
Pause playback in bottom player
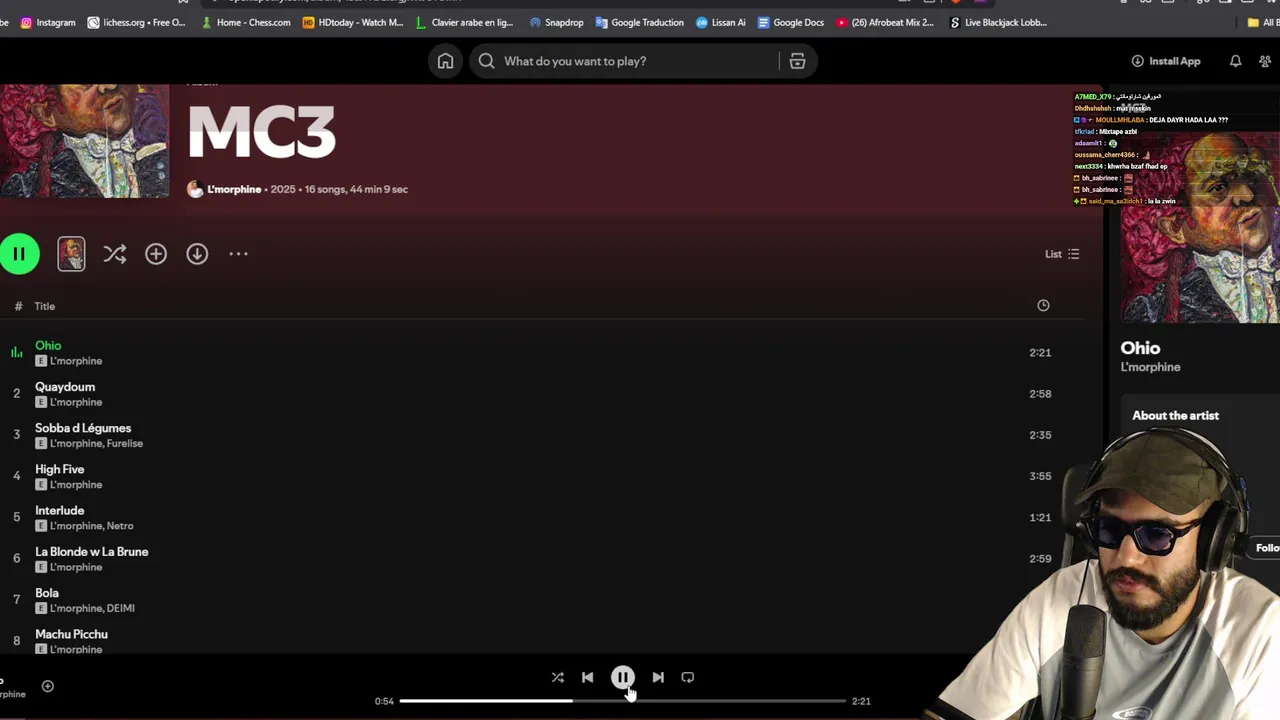622,677
